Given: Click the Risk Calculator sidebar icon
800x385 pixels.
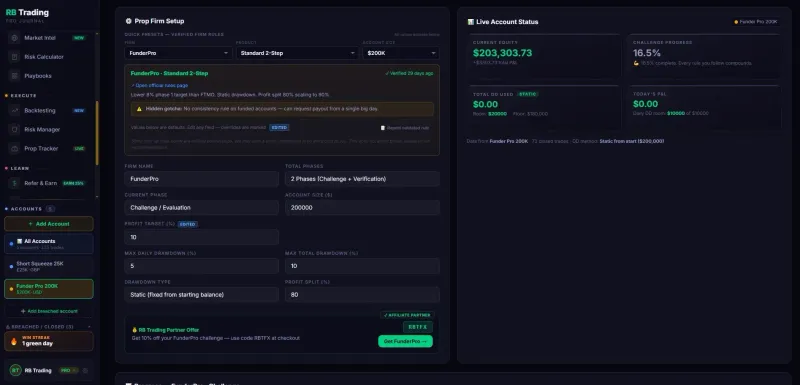Looking at the screenshot, I should [x=15, y=57].
